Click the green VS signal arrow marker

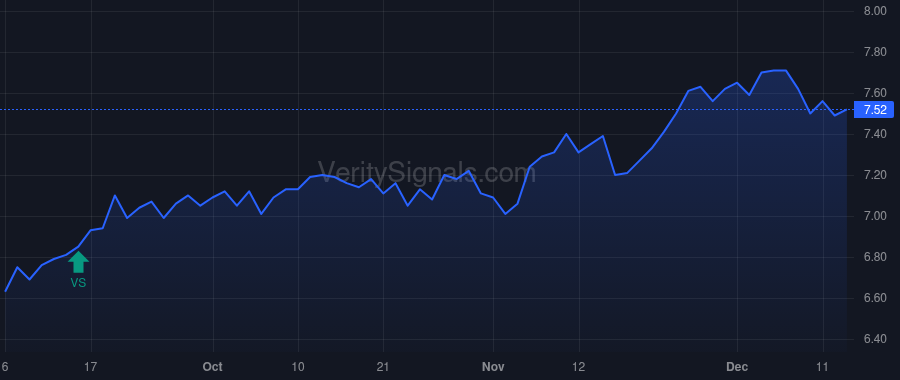[78, 262]
